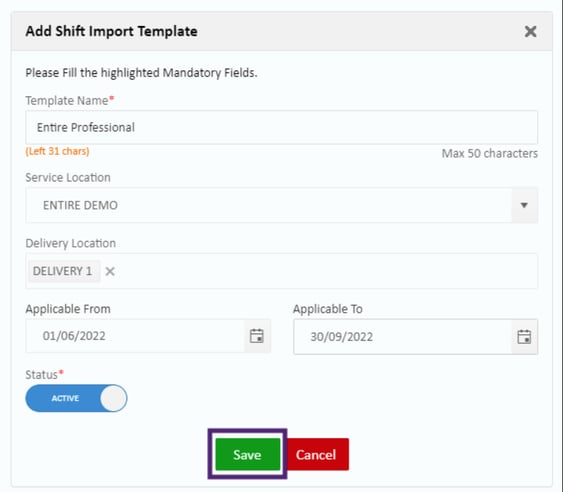Click the white knob of the Status switch
The width and height of the screenshot is (563, 492).
pos(113,398)
